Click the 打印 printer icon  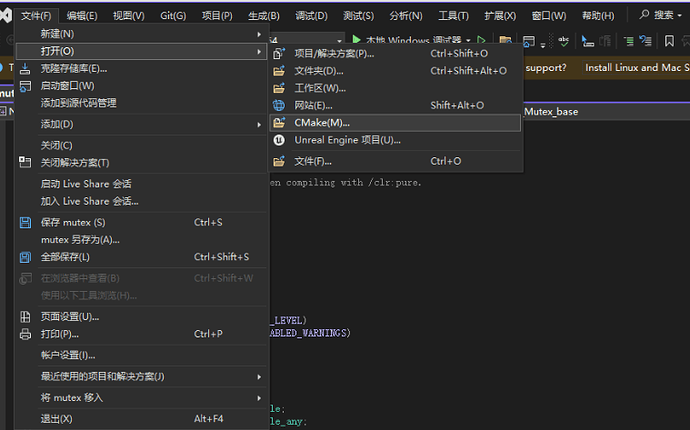pyautogui.click(x=25, y=334)
